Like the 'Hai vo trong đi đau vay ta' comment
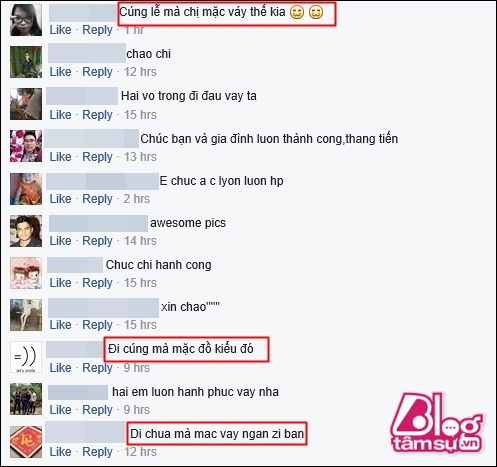The height and width of the screenshot is (467, 497). (x=60, y=115)
